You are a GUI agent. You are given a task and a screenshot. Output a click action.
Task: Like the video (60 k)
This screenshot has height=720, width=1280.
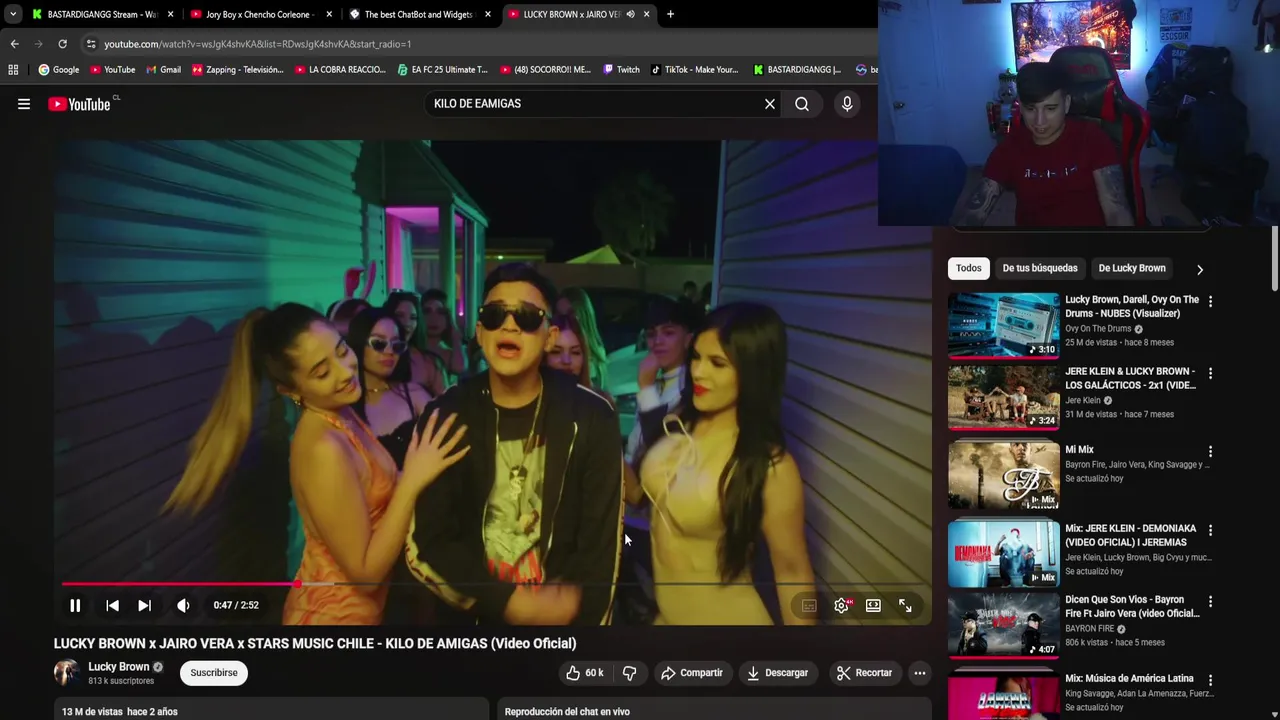pyautogui.click(x=585, y=673)
